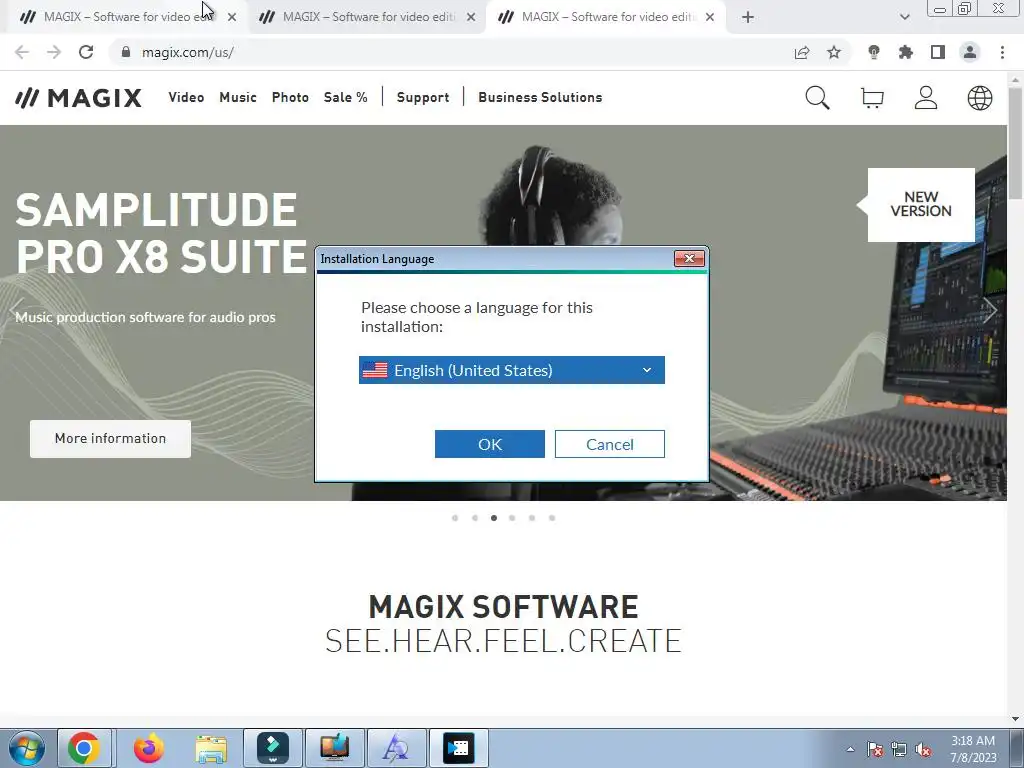Screen dimensions: 1024x768
Task: Open the globe language selector icon
Action: (x=980, y=98)
